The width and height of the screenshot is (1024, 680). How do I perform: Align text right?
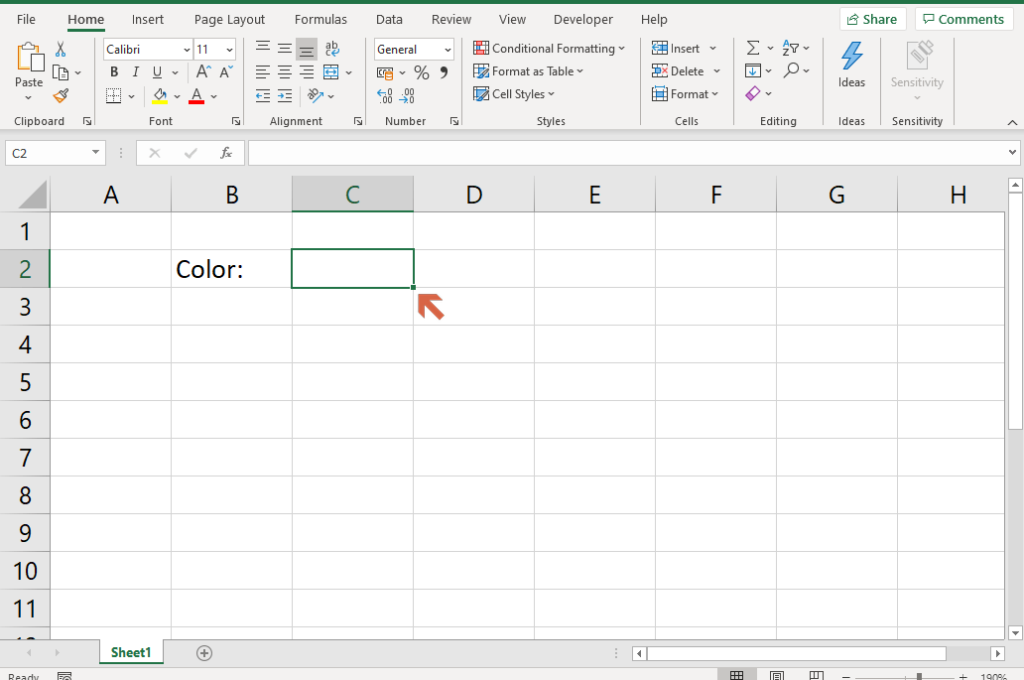(306, 72)
